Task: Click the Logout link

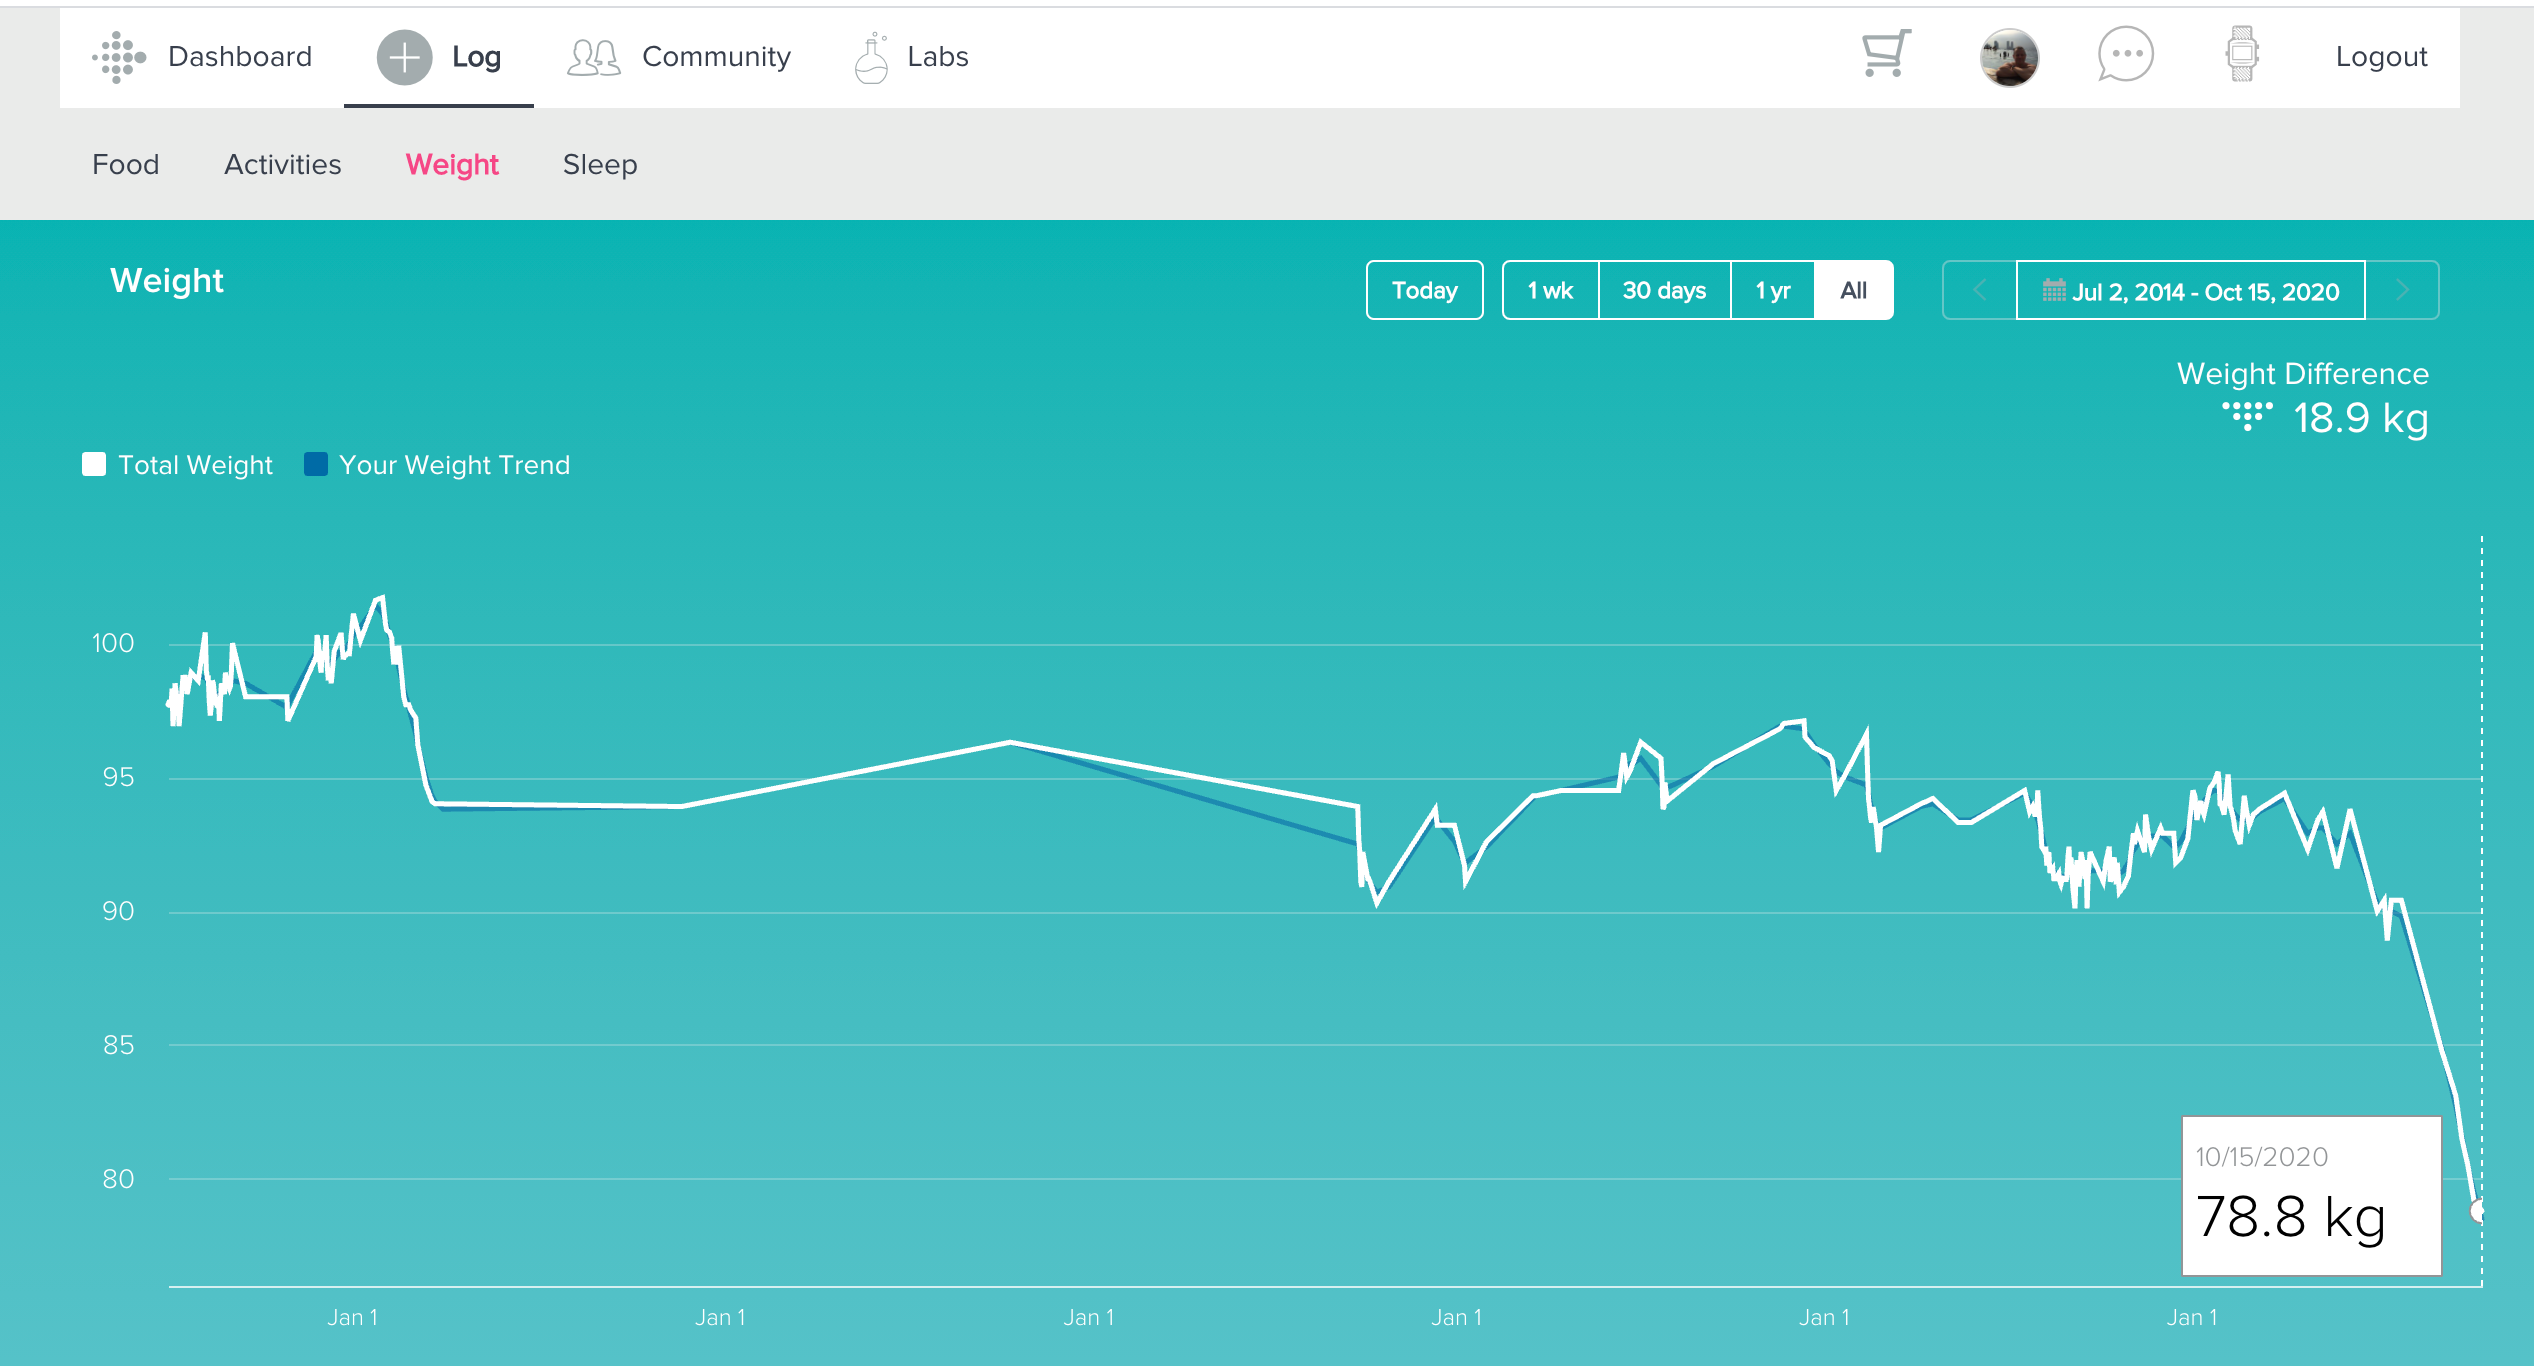Action: coord(2380,57)
